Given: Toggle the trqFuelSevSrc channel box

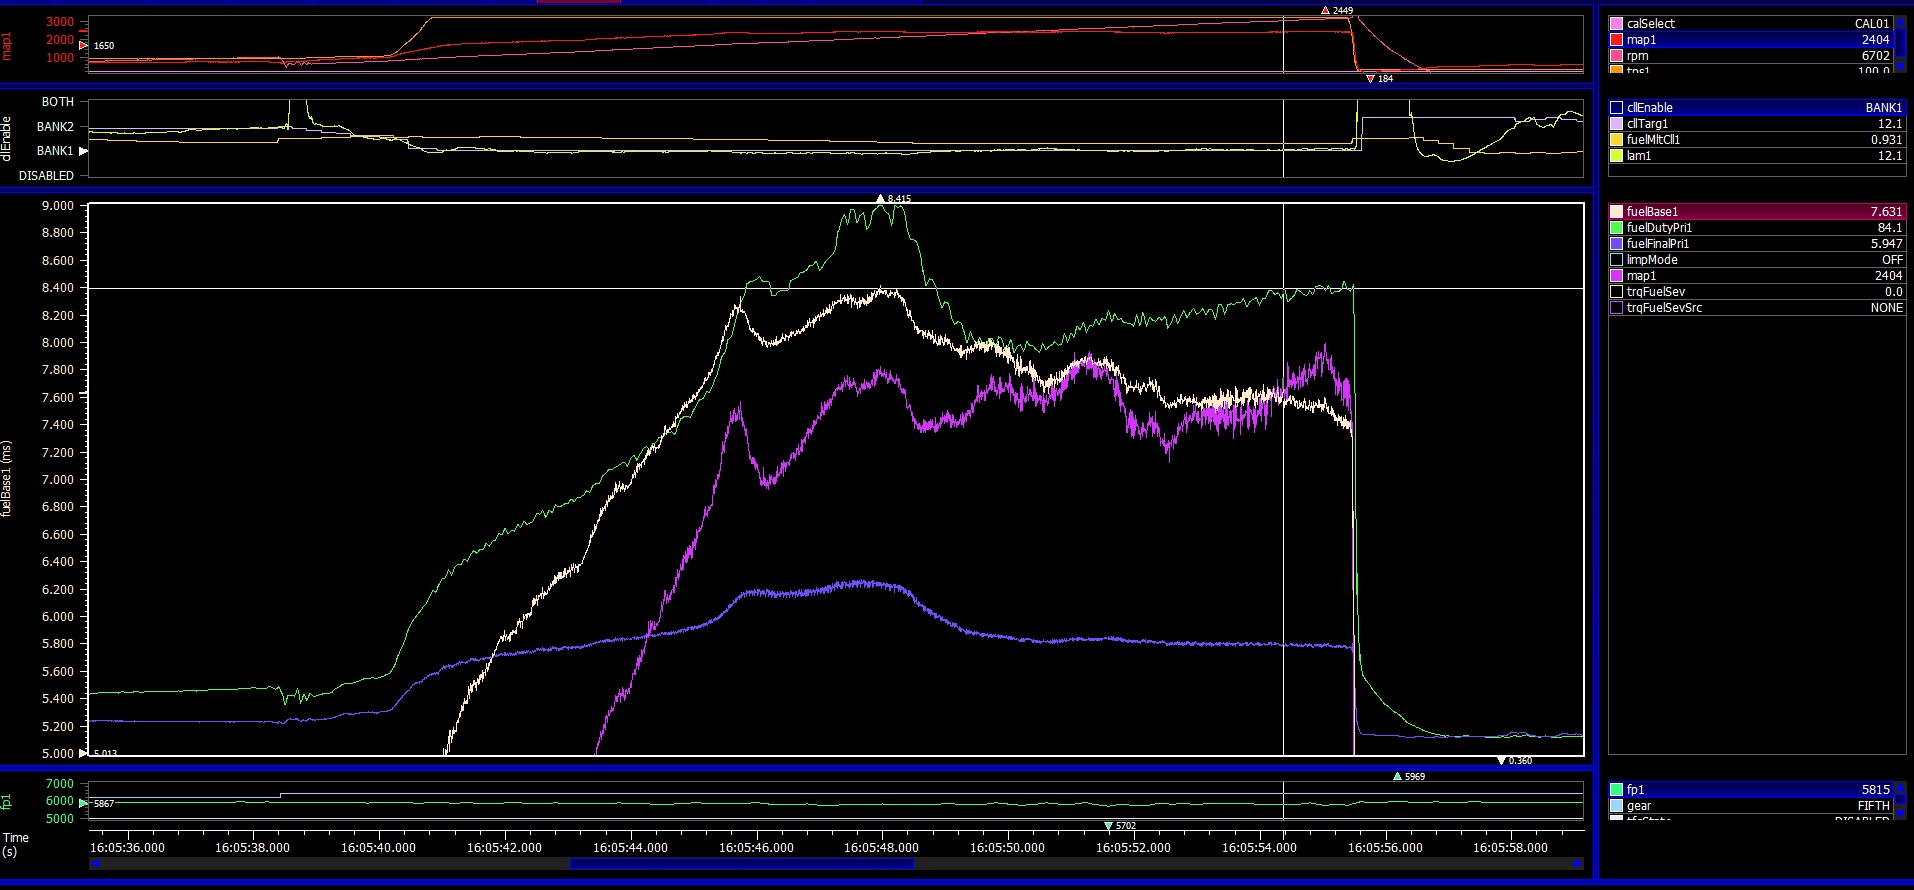Looking at the screenshot, I should (x=1616, y=308).
